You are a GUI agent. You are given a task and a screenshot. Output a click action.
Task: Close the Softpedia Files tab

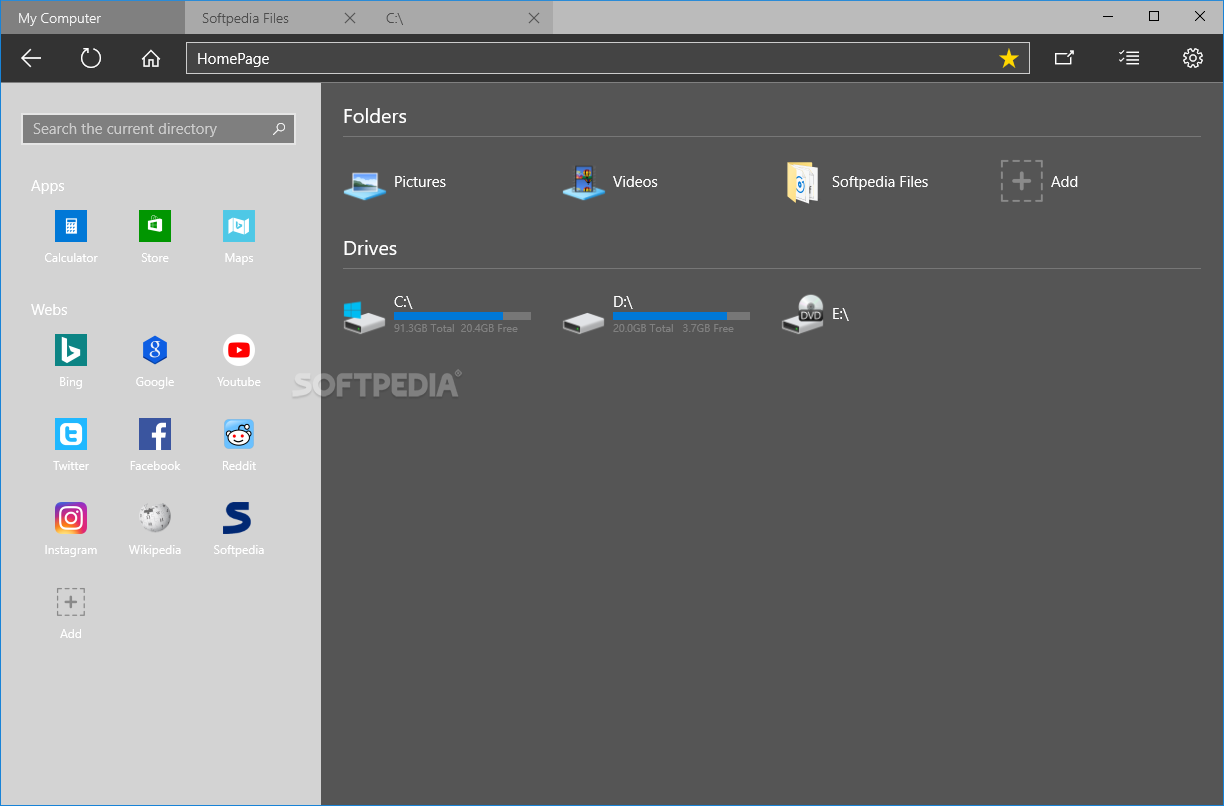(x=349, y=18)
